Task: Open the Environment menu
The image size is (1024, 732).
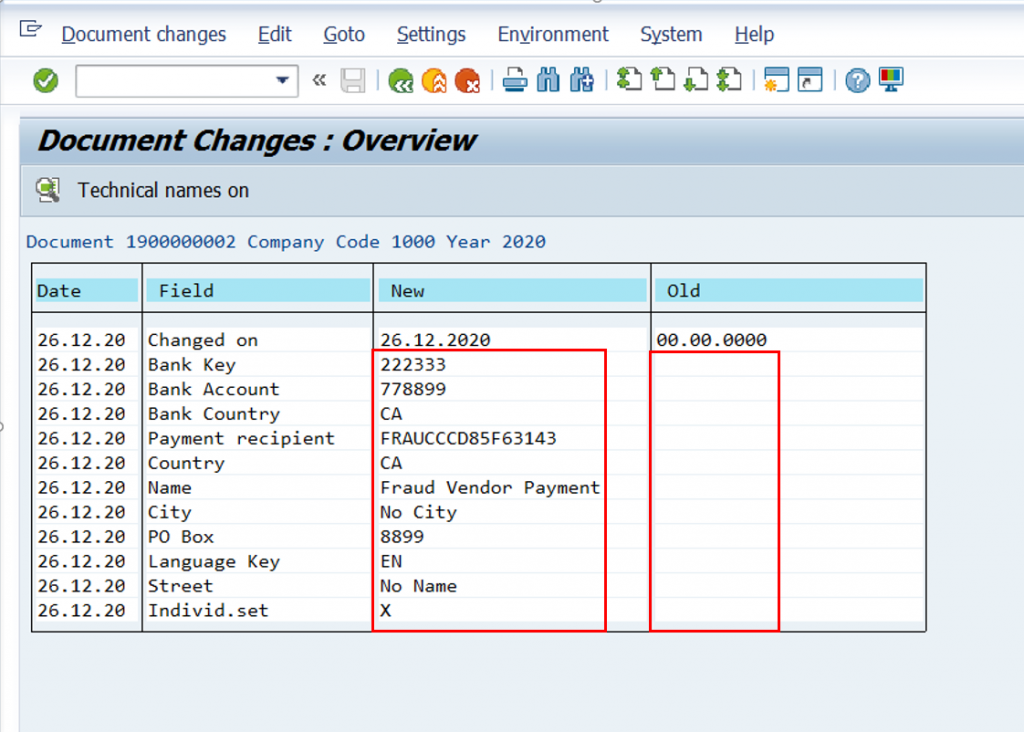Action: click(552, 34)
